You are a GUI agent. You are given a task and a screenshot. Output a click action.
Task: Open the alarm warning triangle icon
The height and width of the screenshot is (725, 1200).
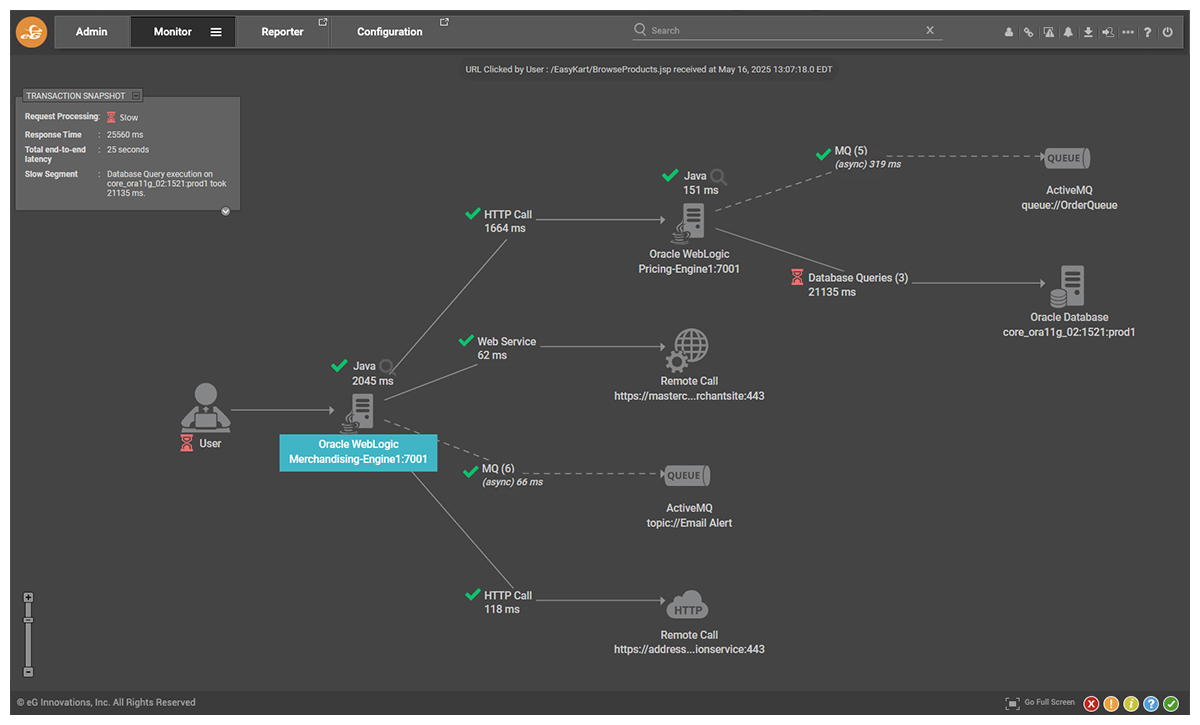coord(1048,32)
